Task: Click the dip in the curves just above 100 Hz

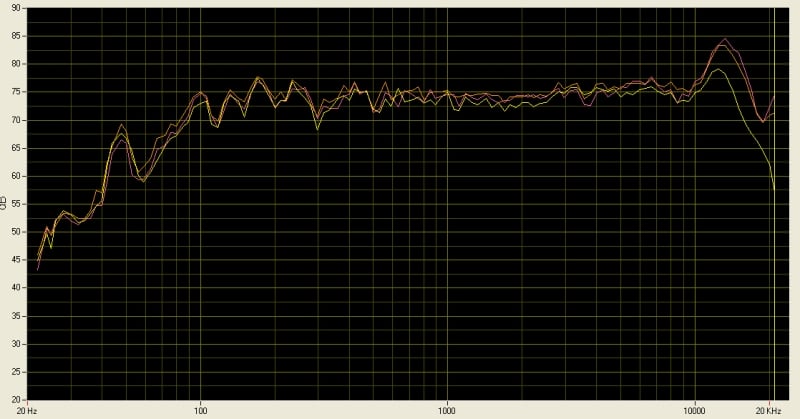Action: coord(215,125)
